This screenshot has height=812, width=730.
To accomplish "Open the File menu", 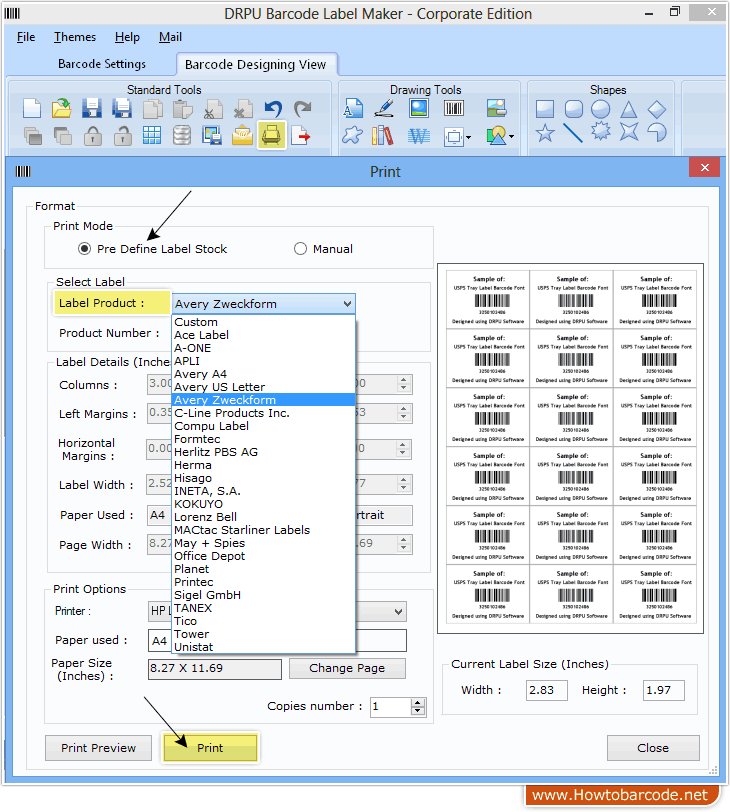I will [x=26, y=37].
